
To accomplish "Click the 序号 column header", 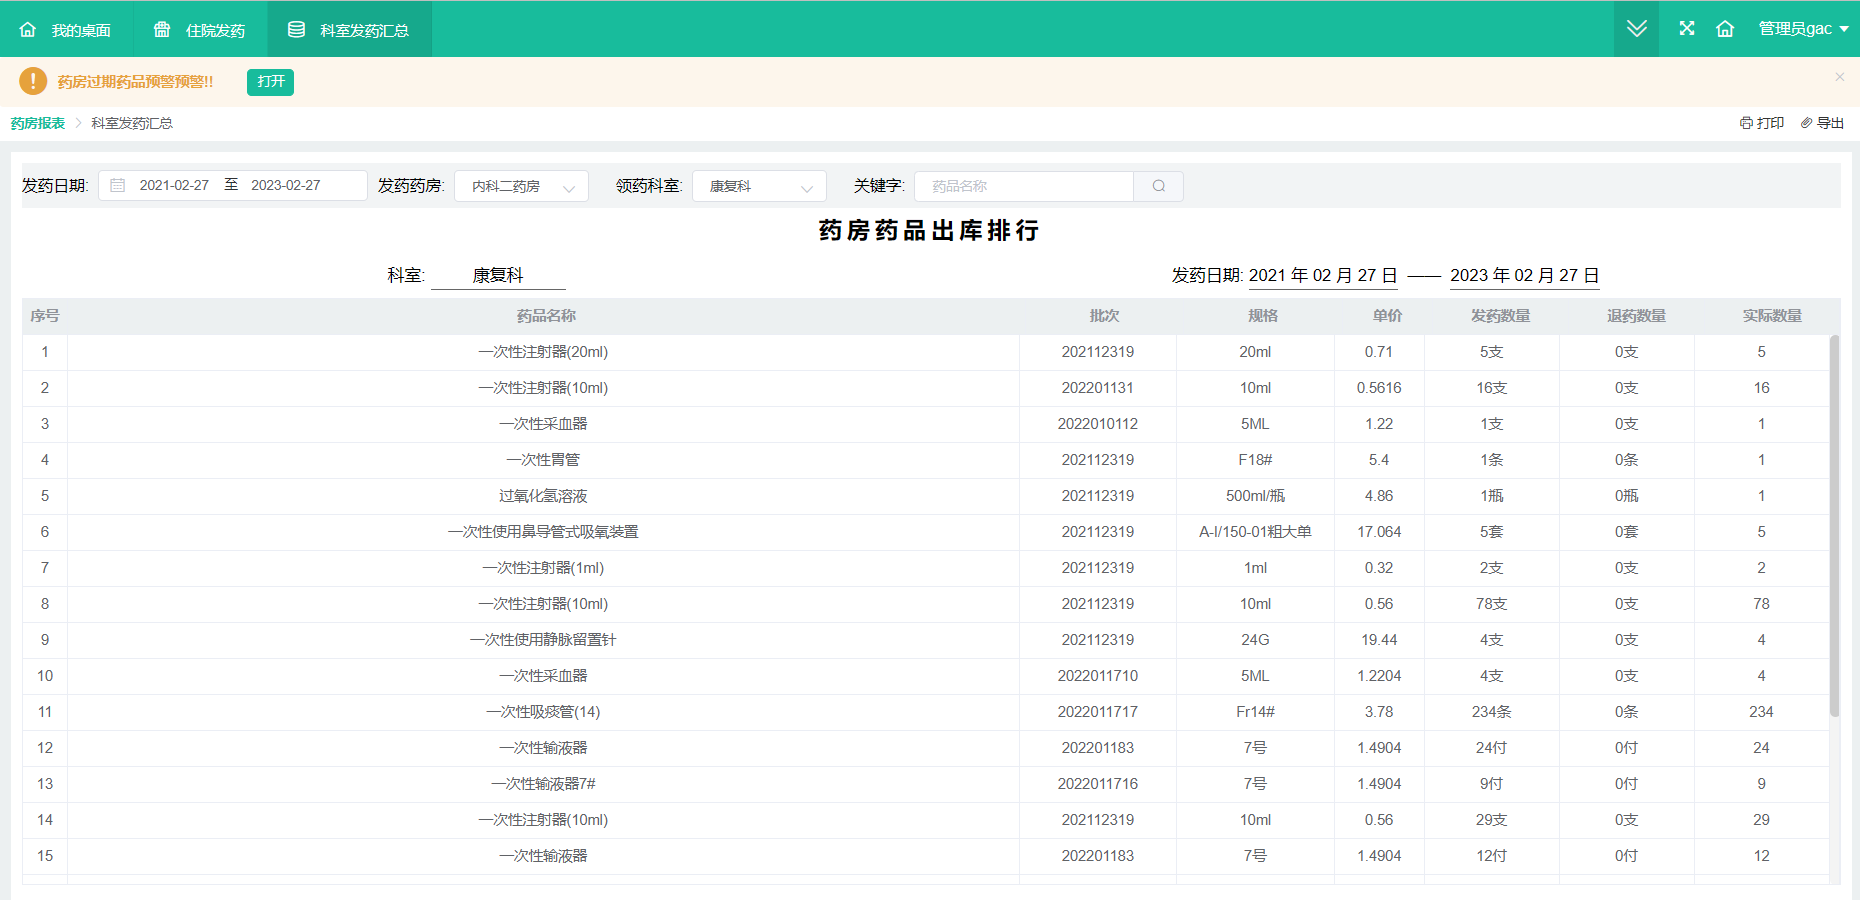I will pyautogui.click(x=45, y=316).
